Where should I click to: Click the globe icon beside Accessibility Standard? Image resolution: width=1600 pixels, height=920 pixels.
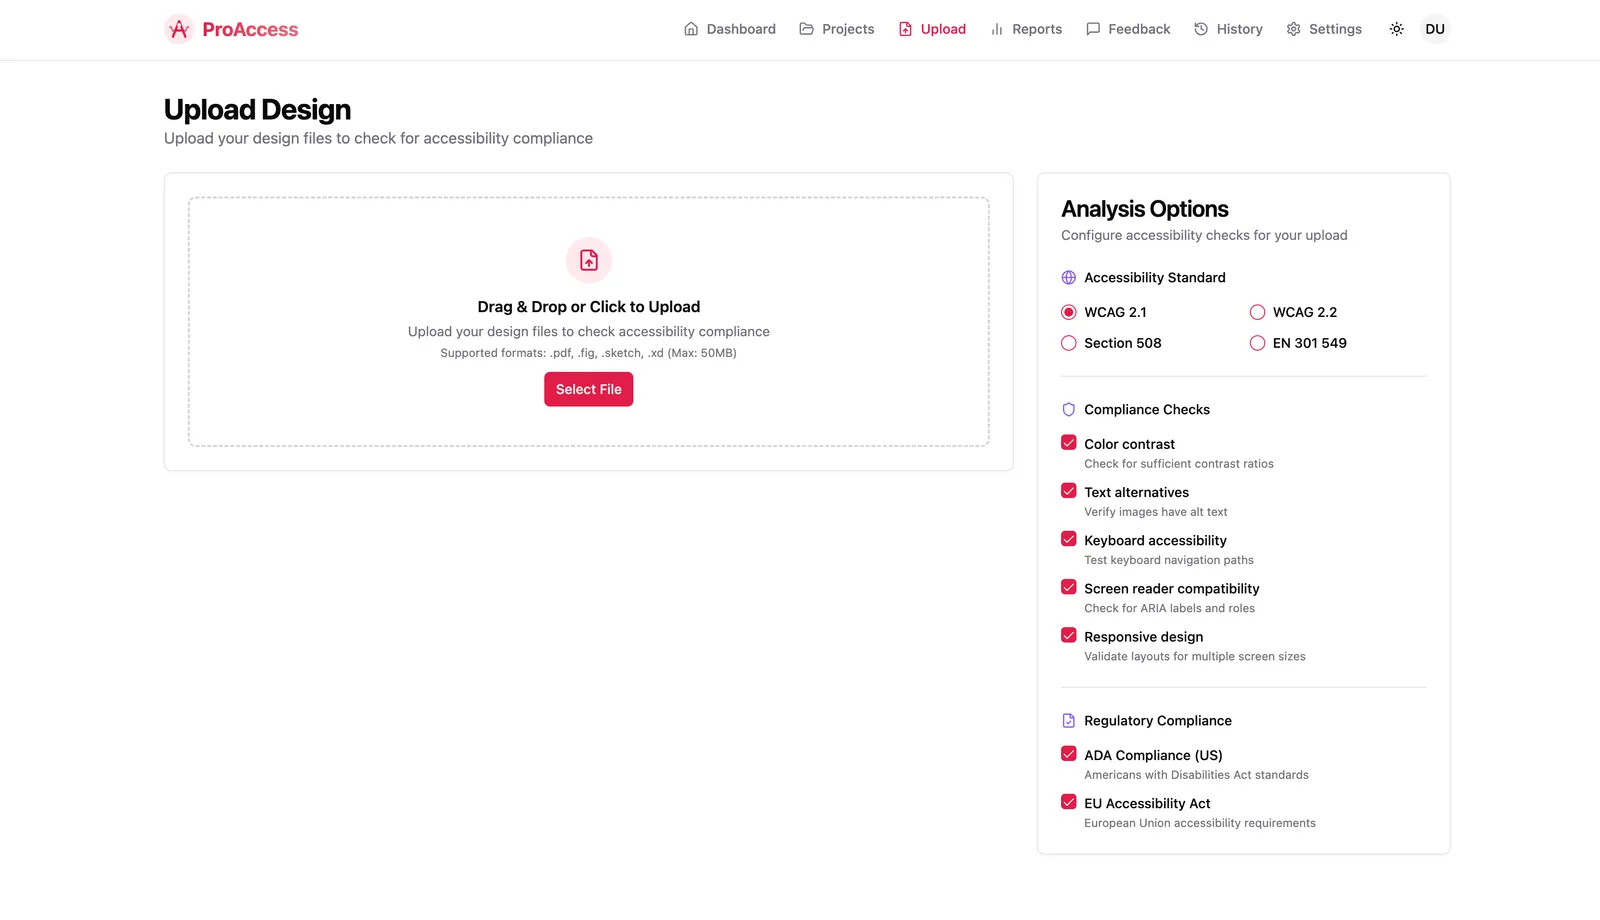point(1068,278)
